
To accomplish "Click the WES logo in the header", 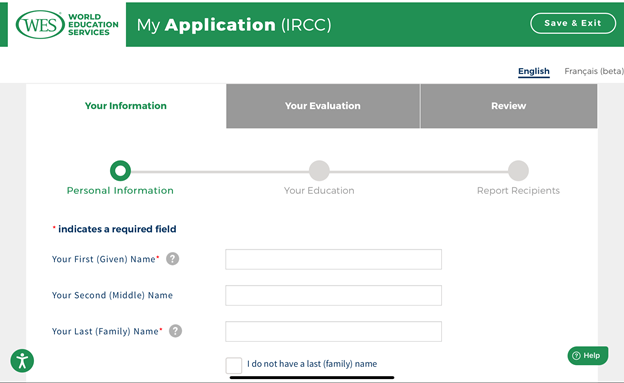I will point(67,24).
